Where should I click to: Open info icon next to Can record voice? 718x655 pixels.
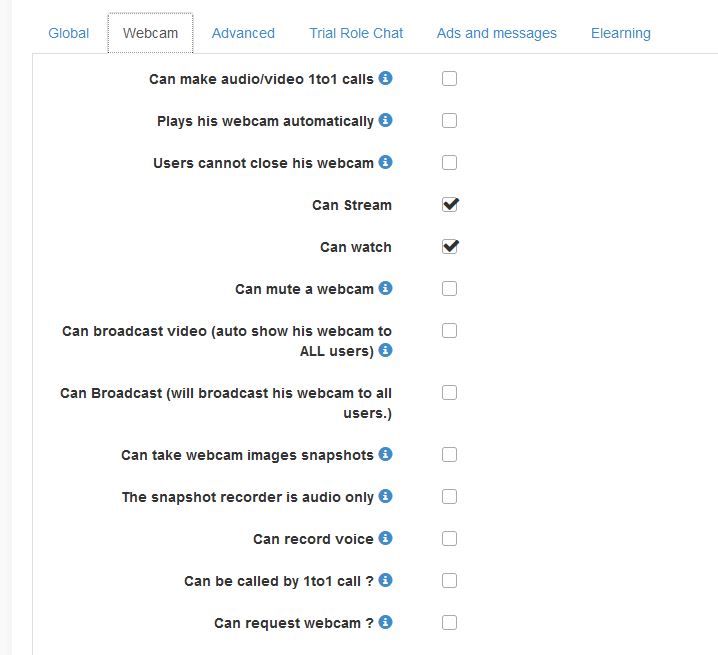[386, 538]
